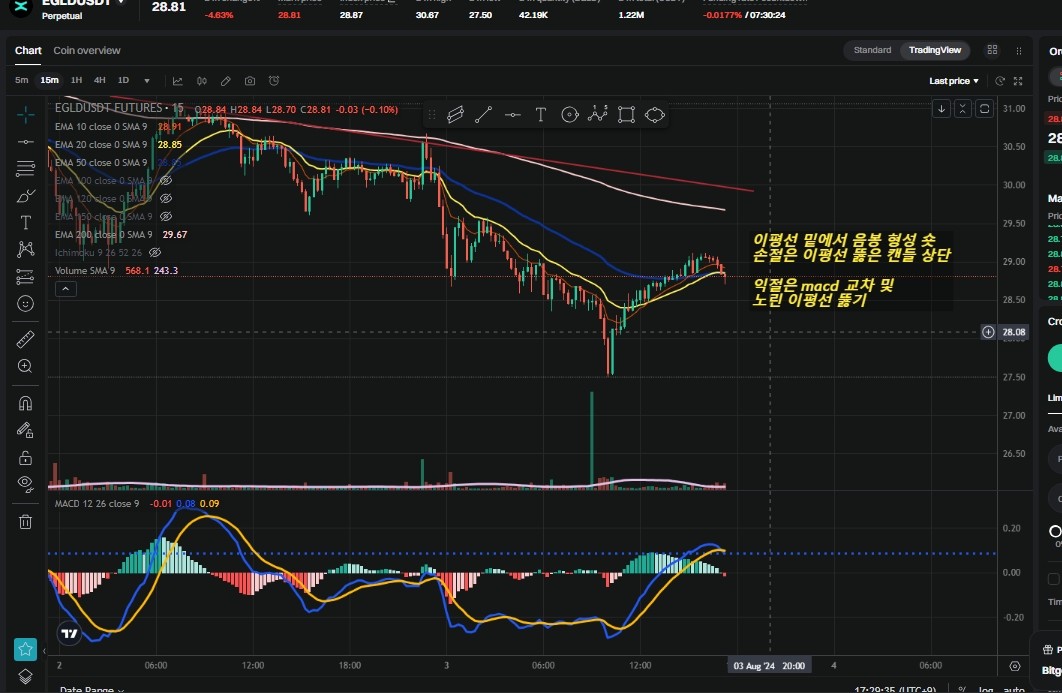This screenshot has height=693, width=1062.
Task: Change the candlestick chart type
Action: [x=202, y=81]
